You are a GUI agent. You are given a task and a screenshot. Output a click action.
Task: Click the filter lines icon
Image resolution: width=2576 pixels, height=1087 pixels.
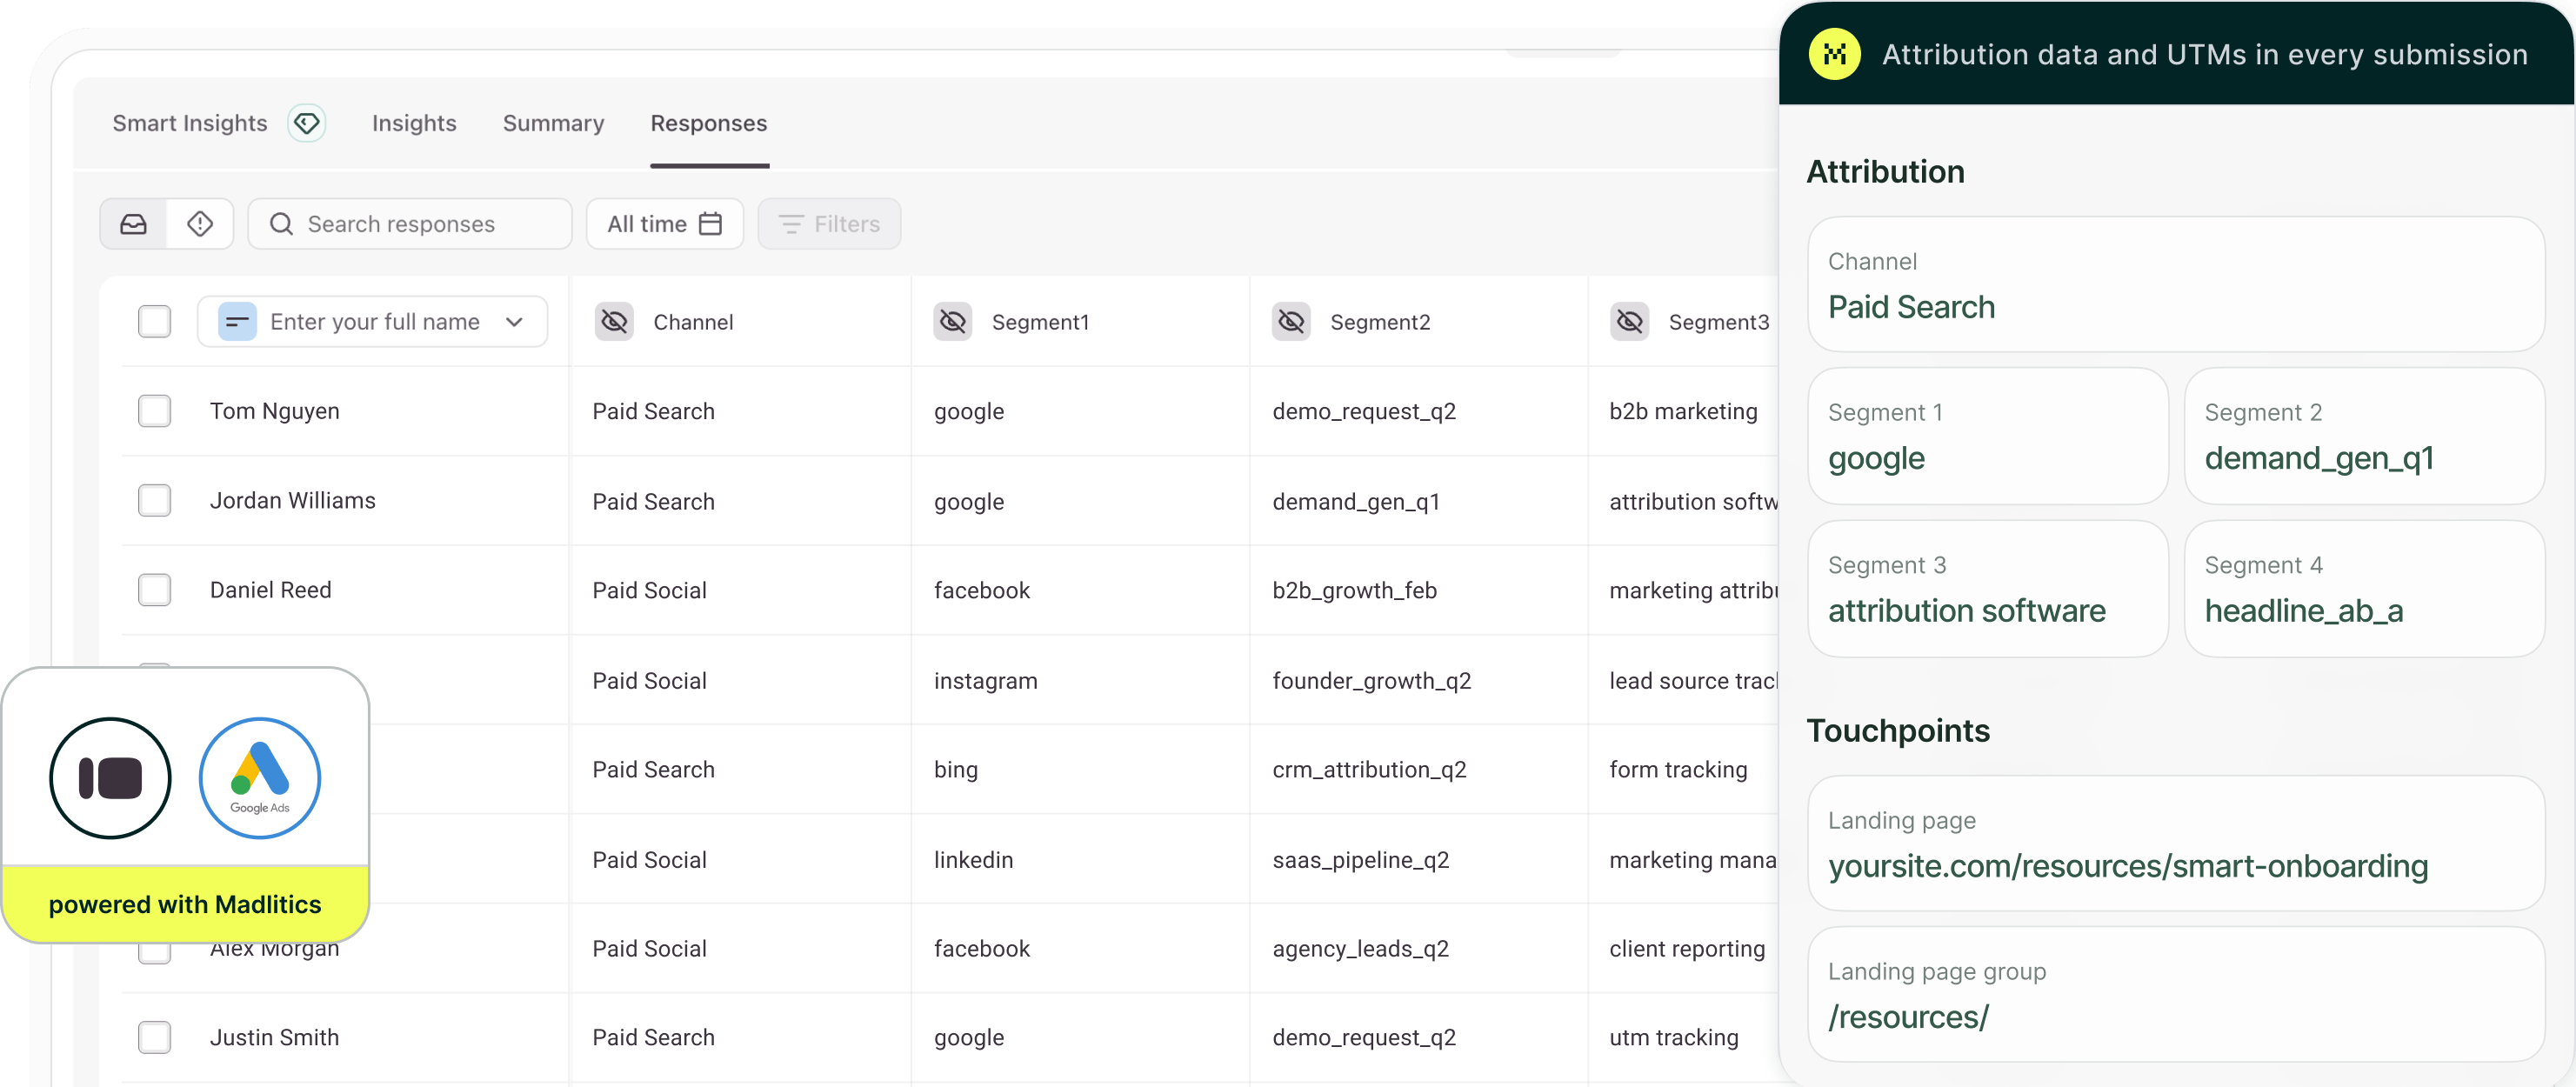[791, 224]
